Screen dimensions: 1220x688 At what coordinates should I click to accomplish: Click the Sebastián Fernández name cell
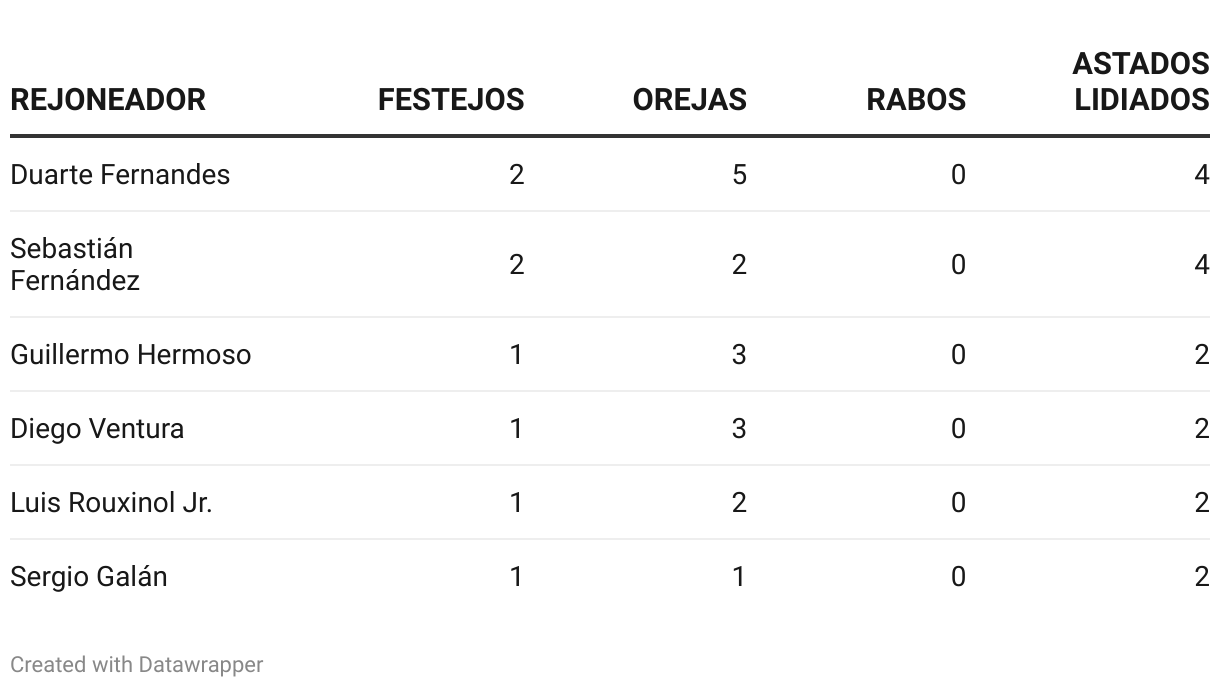pos(75,264)
